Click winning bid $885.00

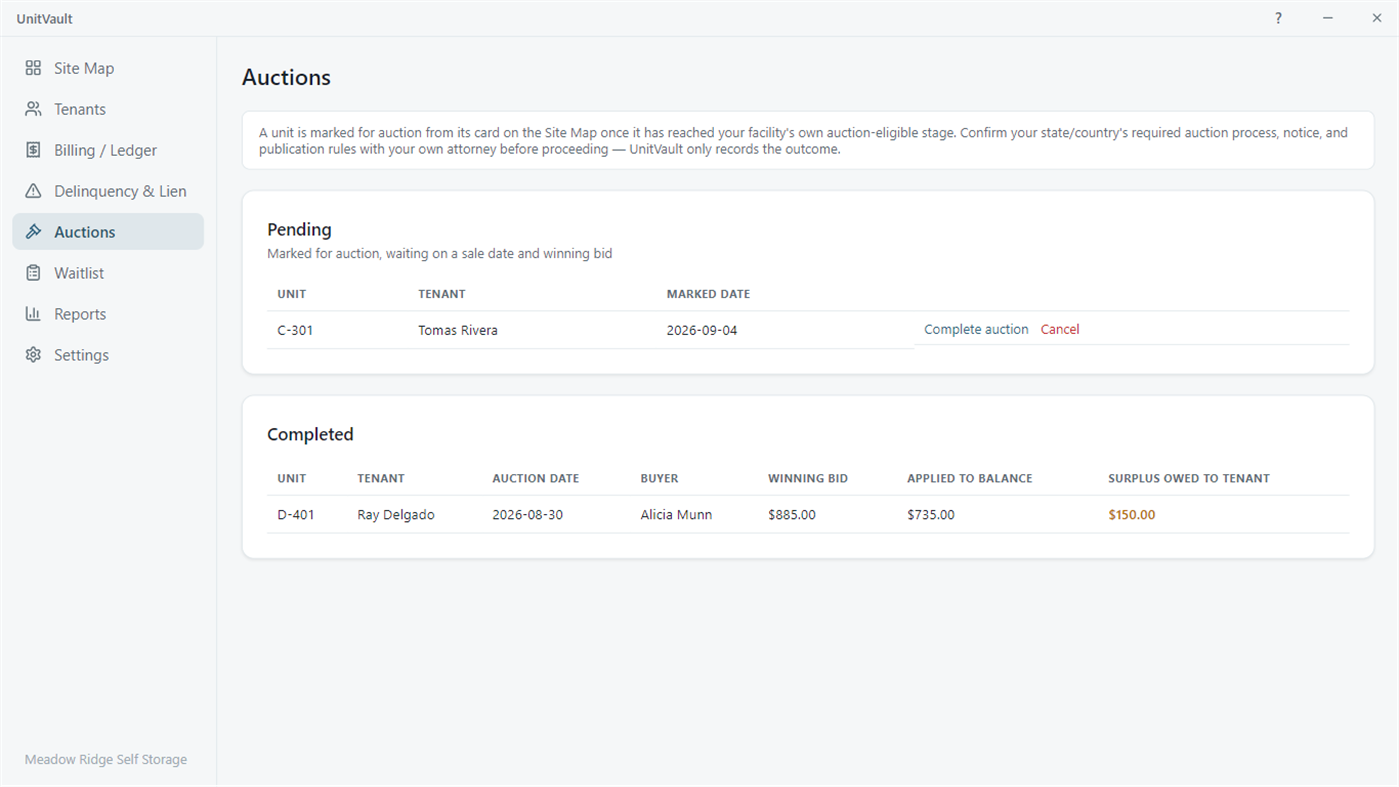coord(792,515)
